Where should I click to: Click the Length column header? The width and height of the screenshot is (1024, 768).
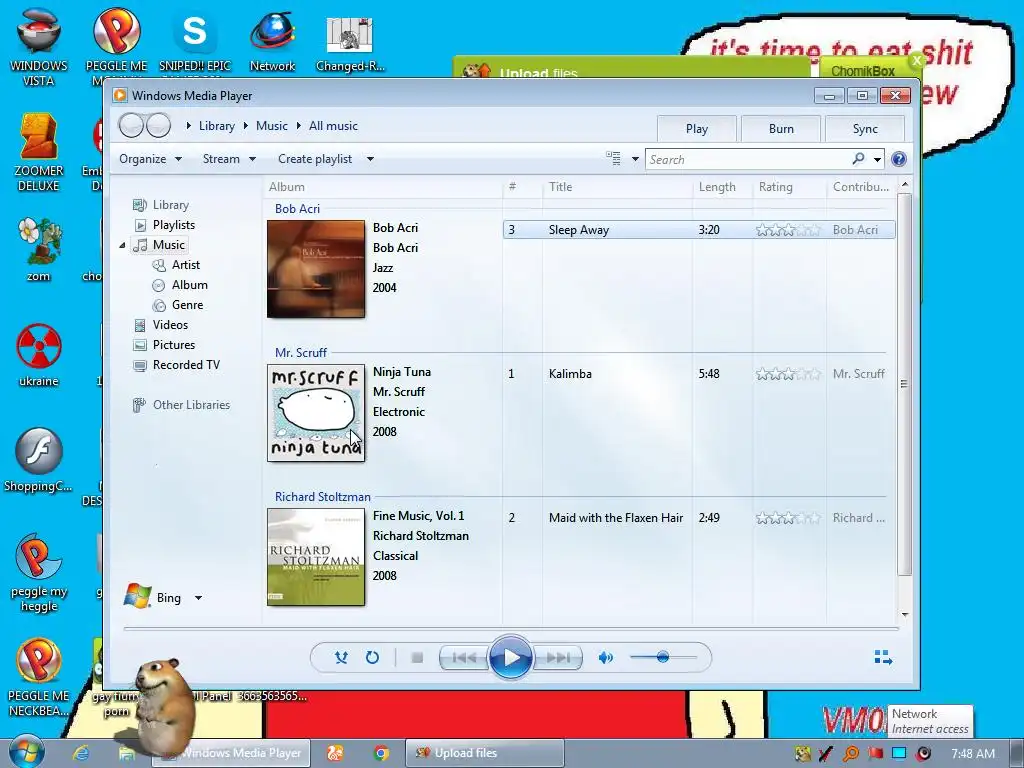[x=722, y=187]
